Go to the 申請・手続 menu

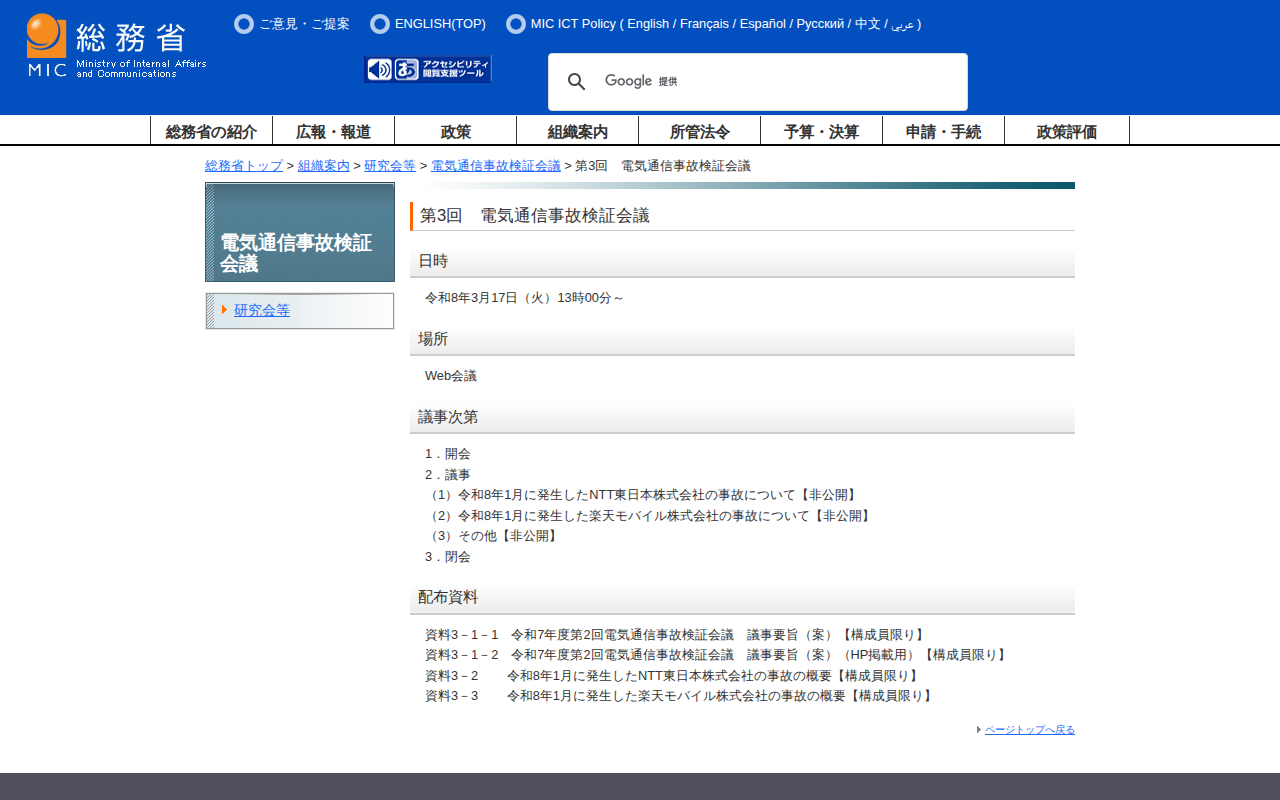coord(943,131)
